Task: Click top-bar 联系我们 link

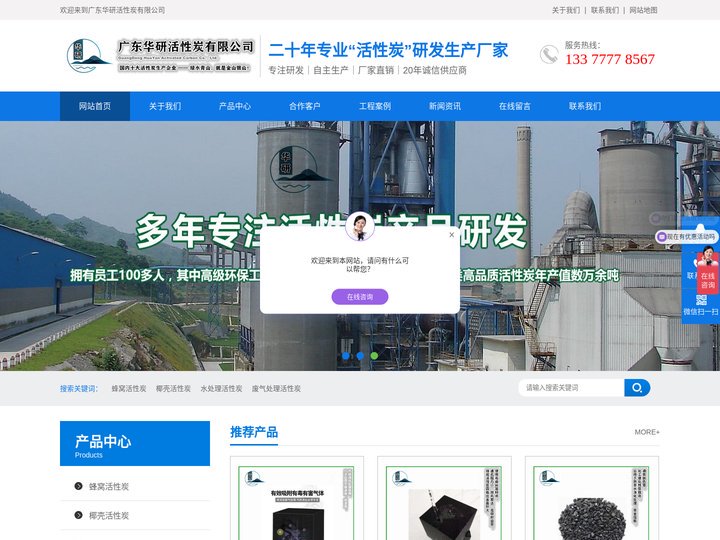Action: click(605, 10)
